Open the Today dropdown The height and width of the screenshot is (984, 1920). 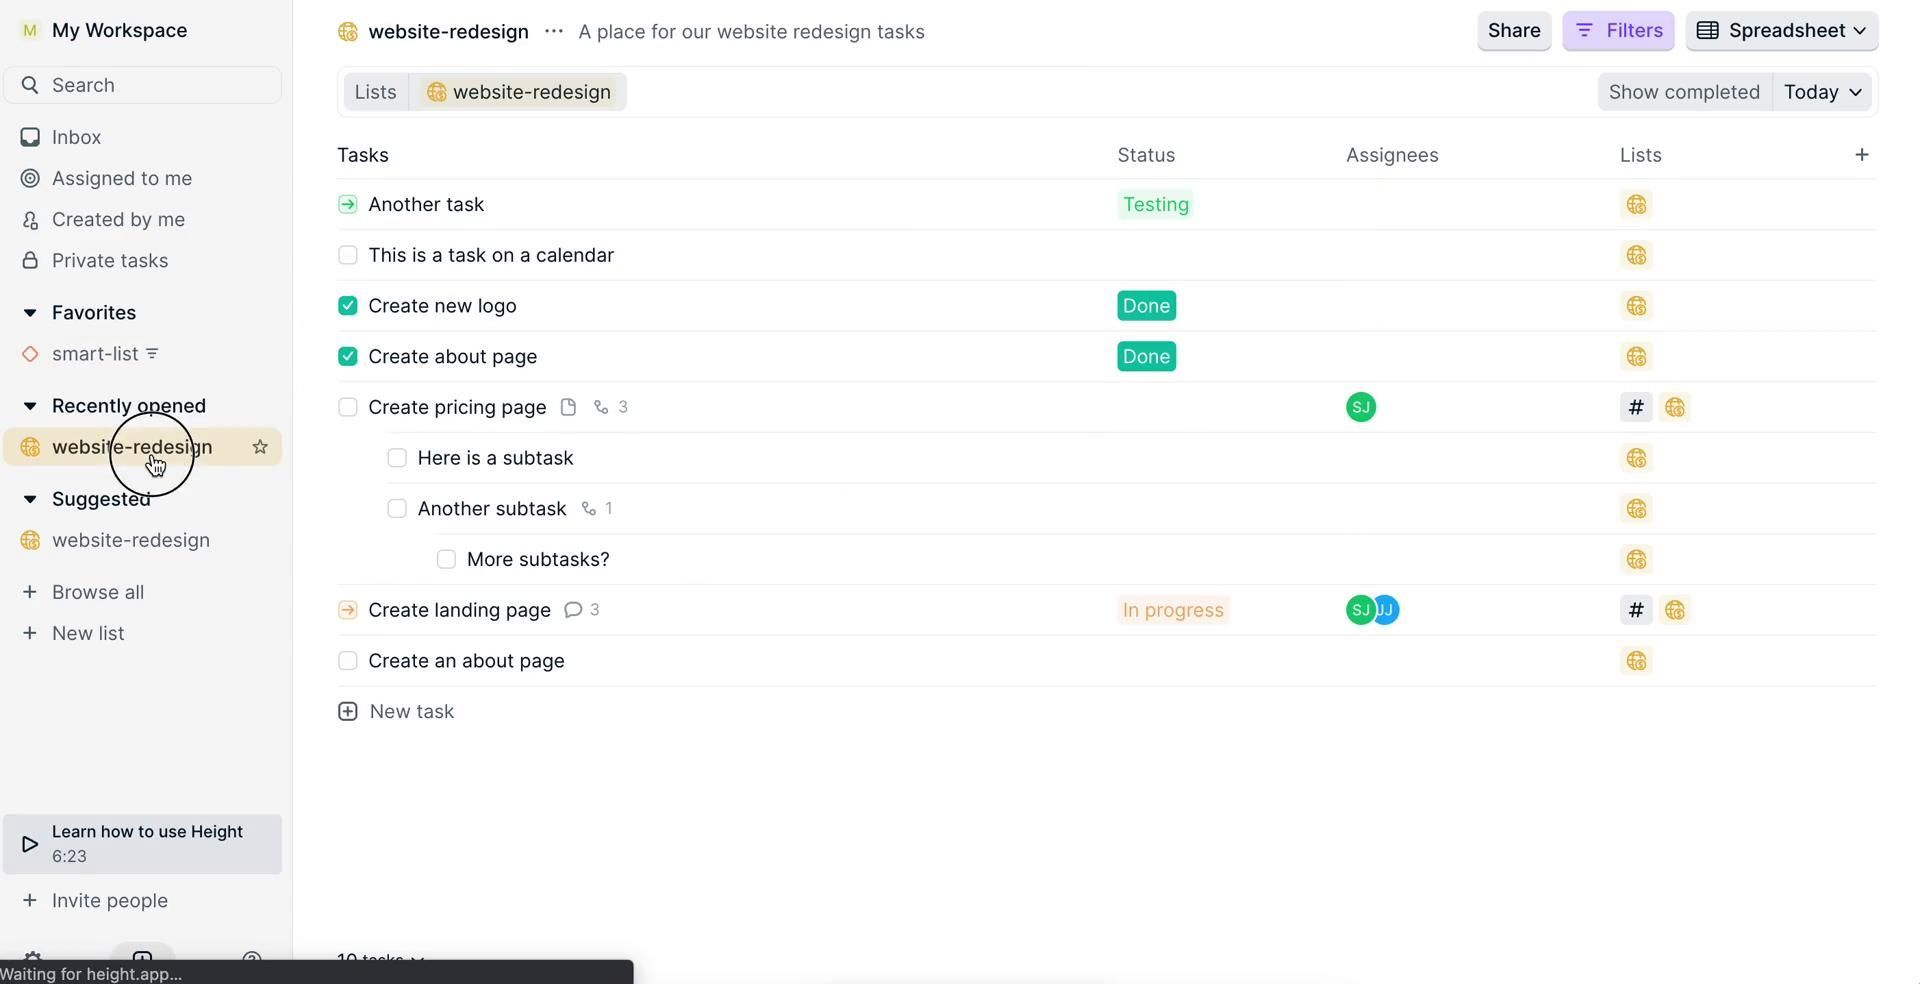point(1823,92)
